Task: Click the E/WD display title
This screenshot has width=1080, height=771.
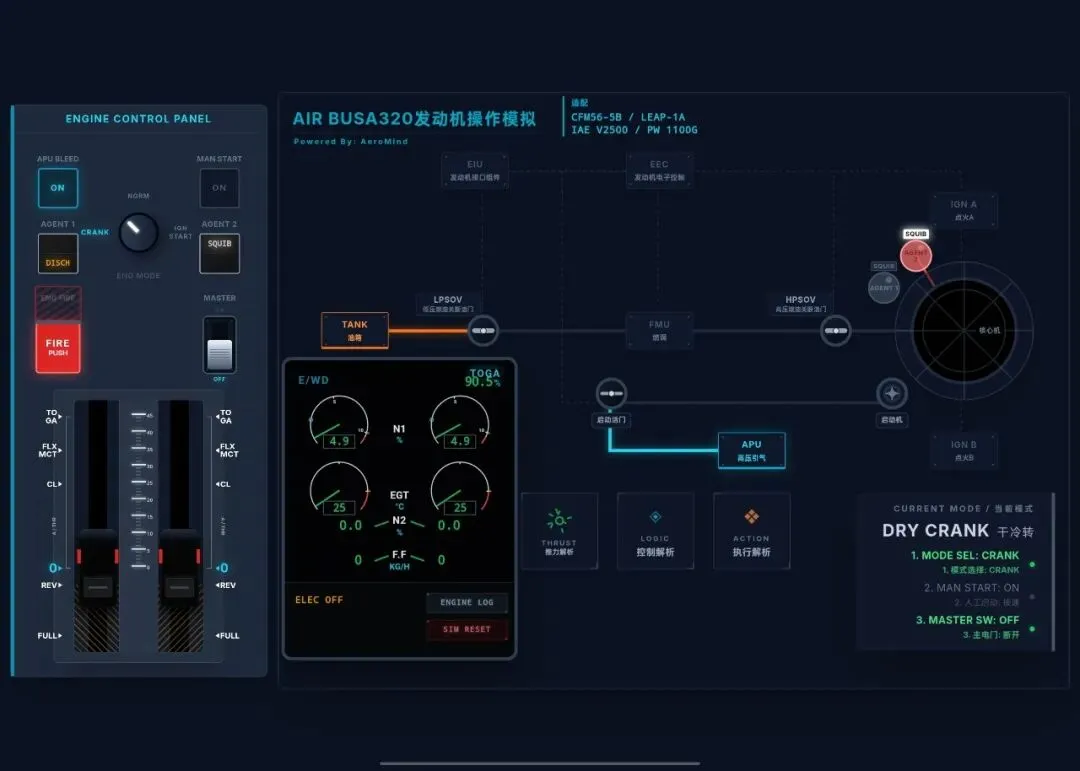Action: click(313, 380)
